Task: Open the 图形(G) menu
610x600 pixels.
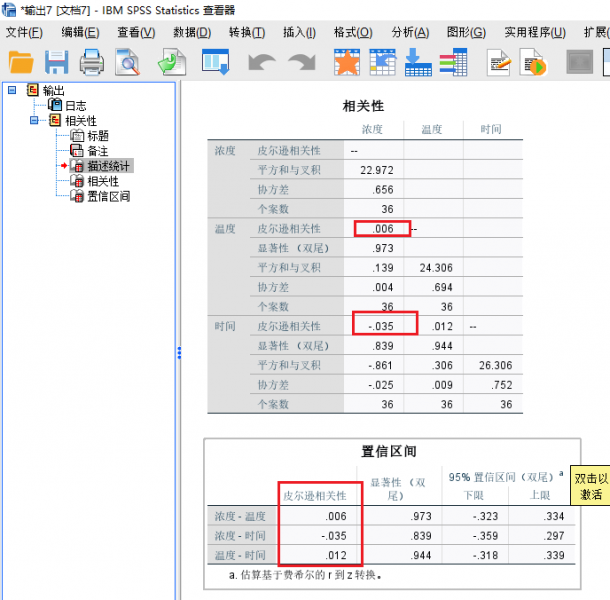Action: [x=466, y=32]
